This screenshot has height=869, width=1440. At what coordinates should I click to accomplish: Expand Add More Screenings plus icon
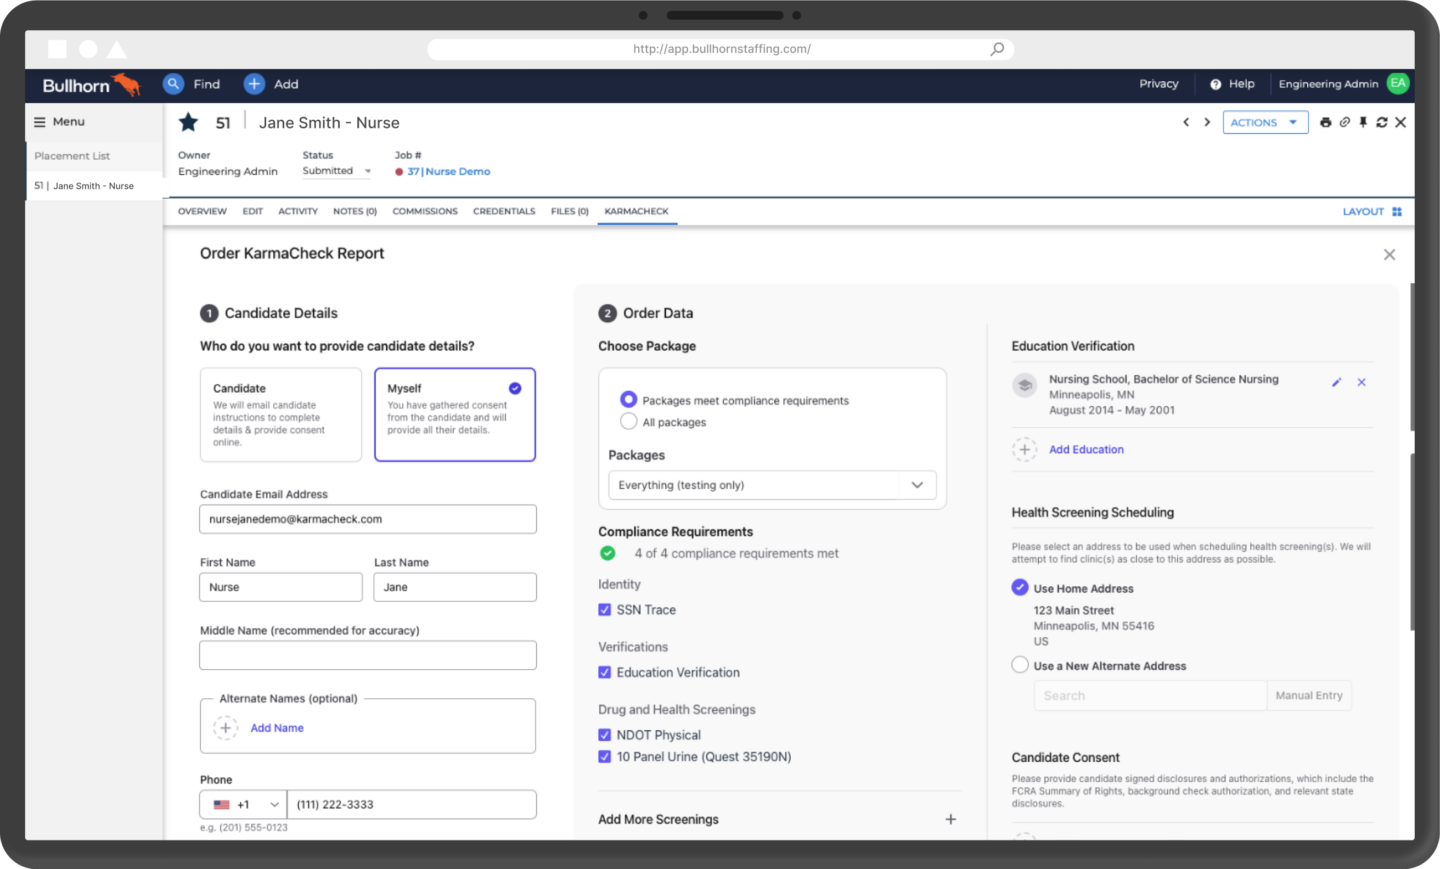click(x=950, y=819)
